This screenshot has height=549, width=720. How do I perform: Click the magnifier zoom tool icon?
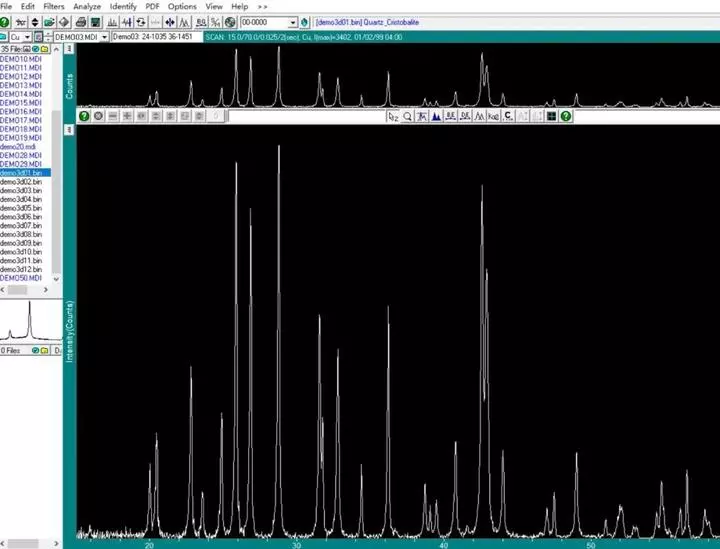(x=408, y=117)
